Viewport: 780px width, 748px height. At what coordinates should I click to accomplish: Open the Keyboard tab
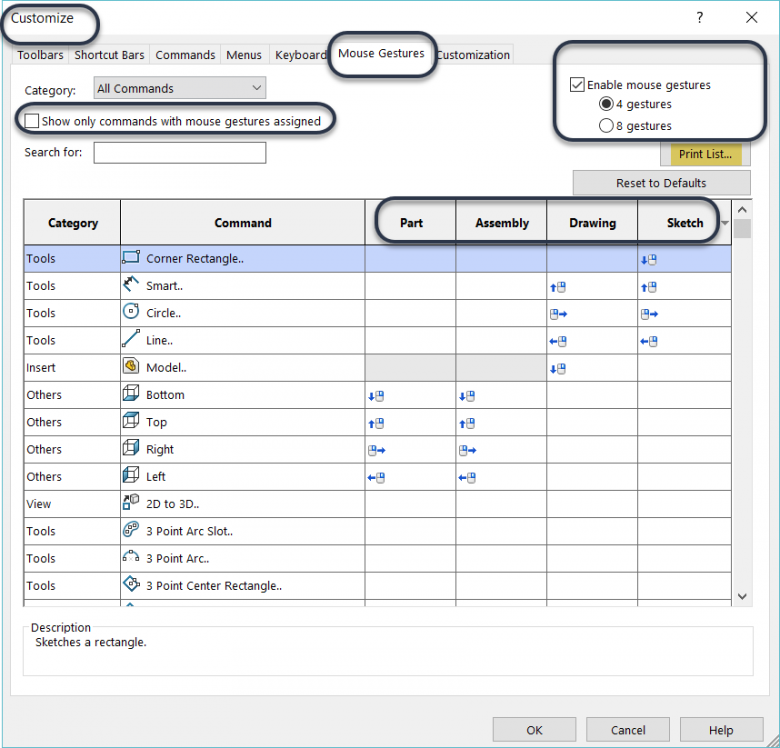tap(300, 55)
